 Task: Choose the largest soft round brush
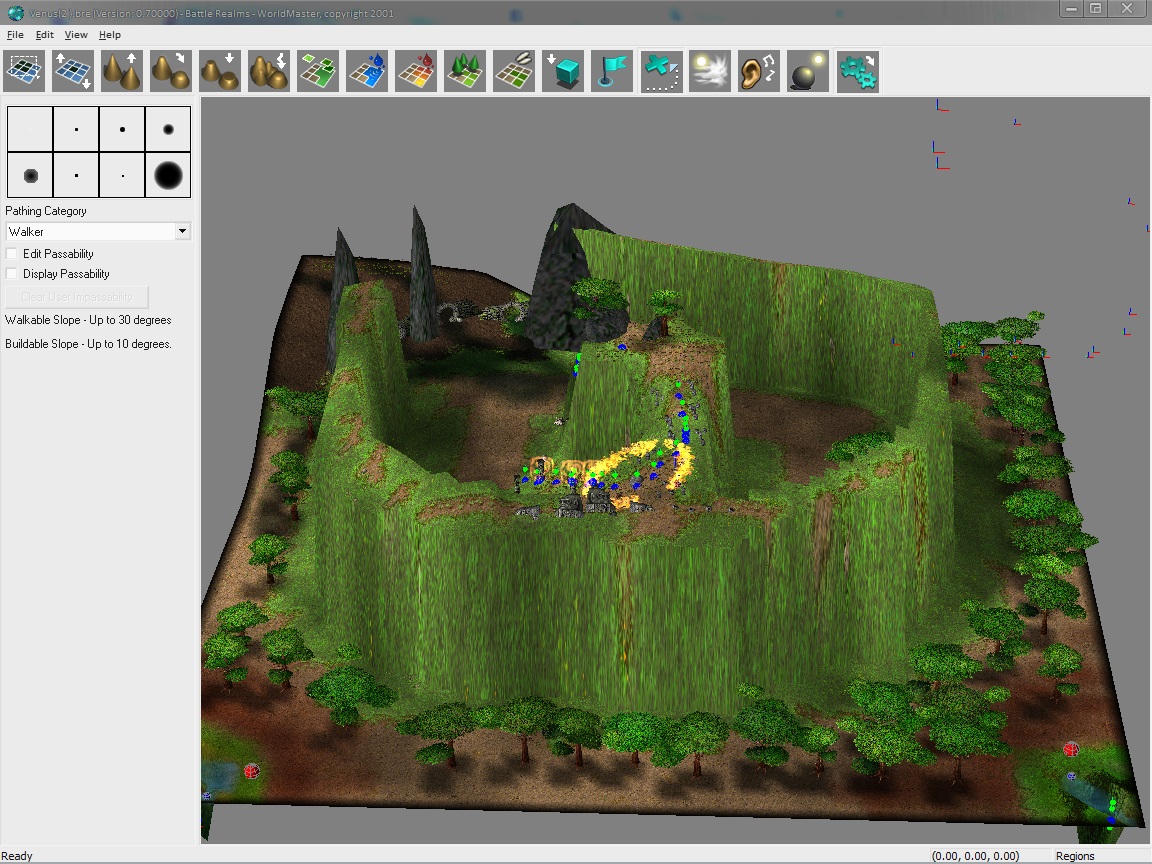tap(168, 175)
